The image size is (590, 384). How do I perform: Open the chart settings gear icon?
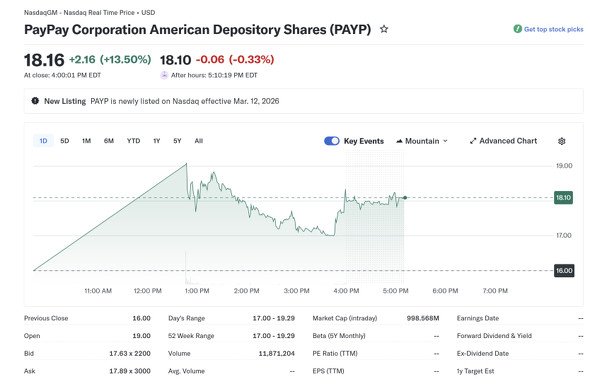tap(561, 141)
